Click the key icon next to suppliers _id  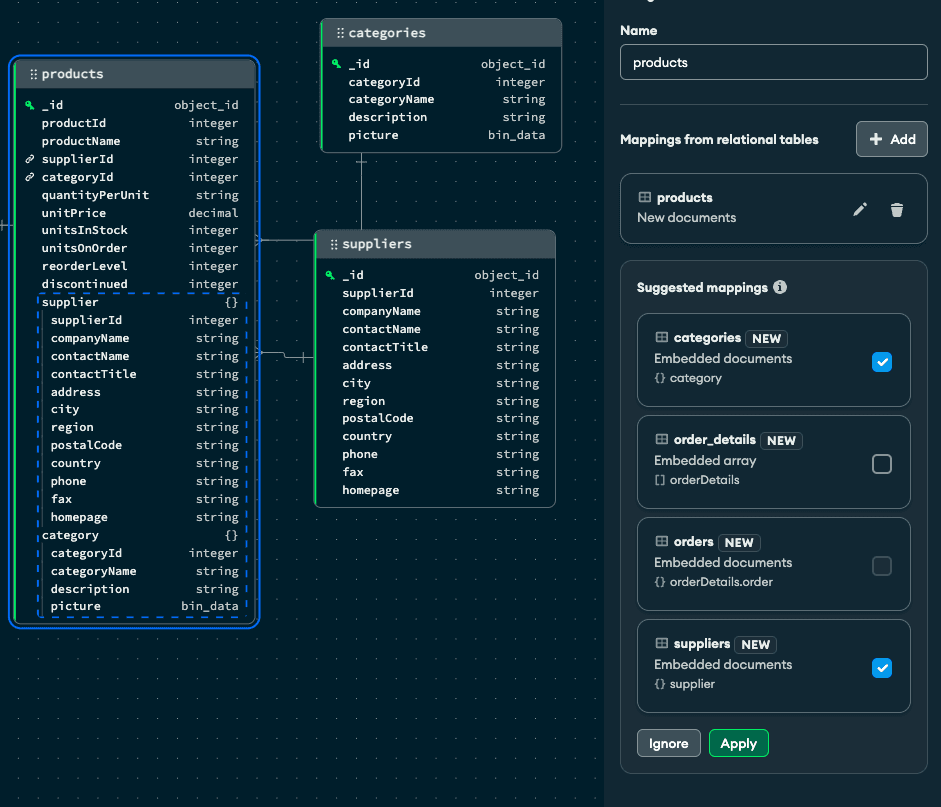tap(330, 275)
